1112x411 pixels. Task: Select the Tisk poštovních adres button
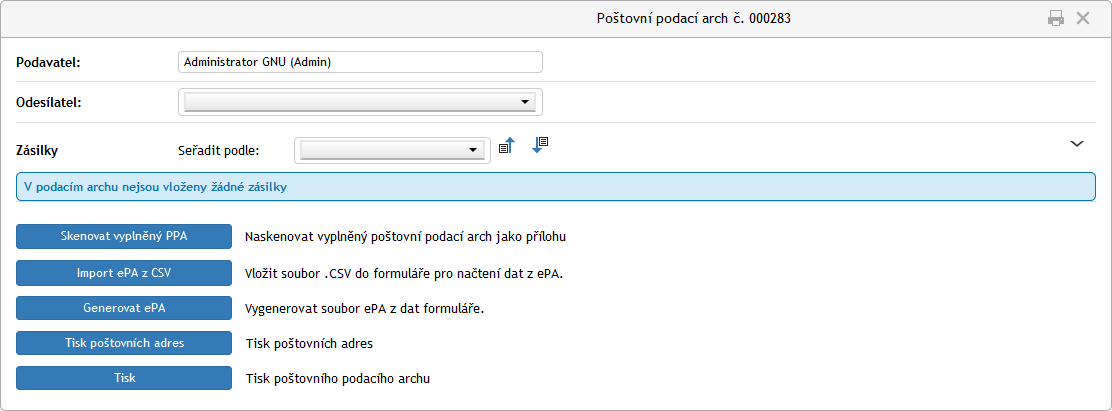pos(124,343)
